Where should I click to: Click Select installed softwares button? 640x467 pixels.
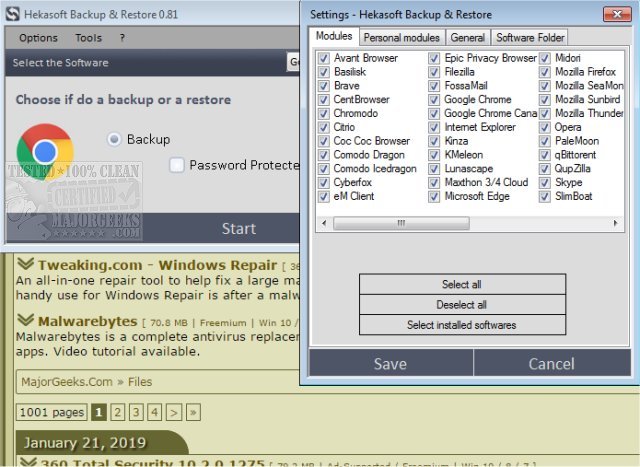click(x=462, y=325)
